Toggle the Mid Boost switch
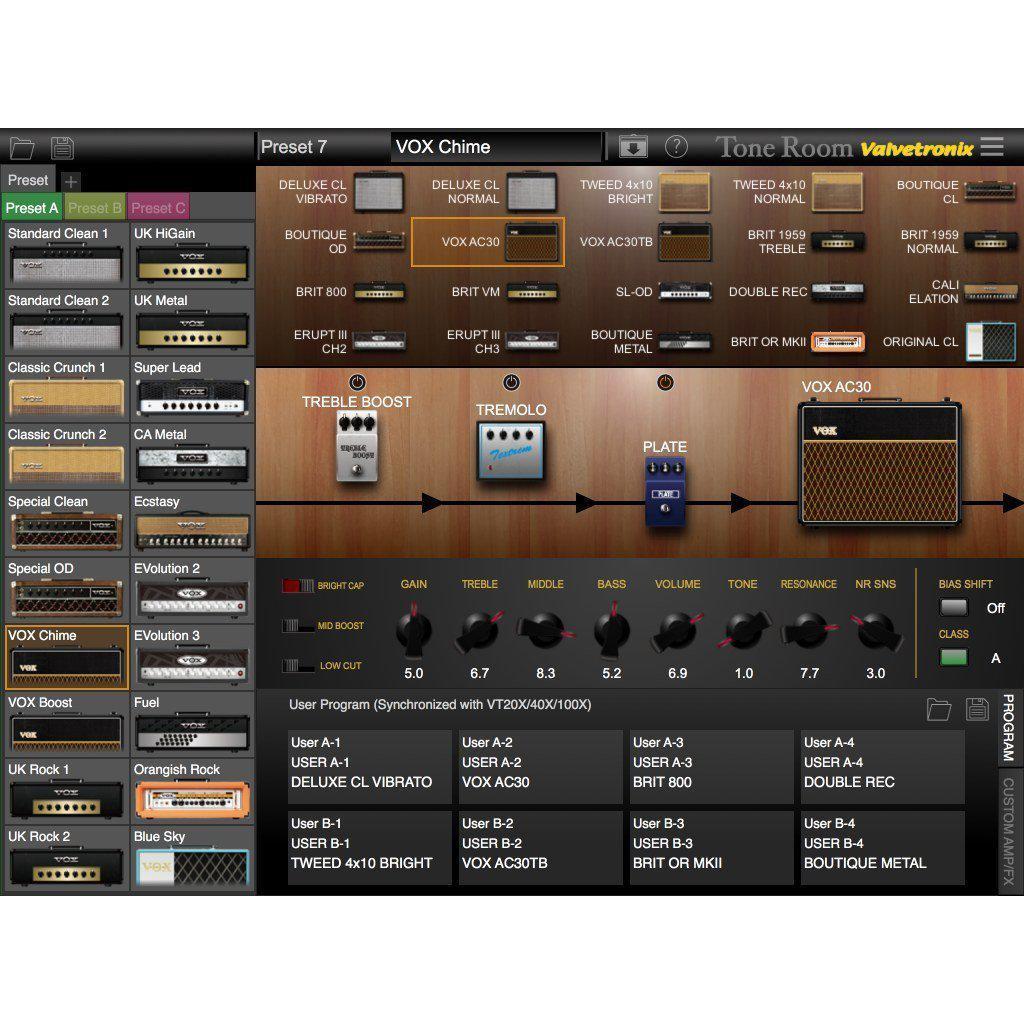Image resolution: width=1024 pixels, height=1024 pixels. (298, 626)
